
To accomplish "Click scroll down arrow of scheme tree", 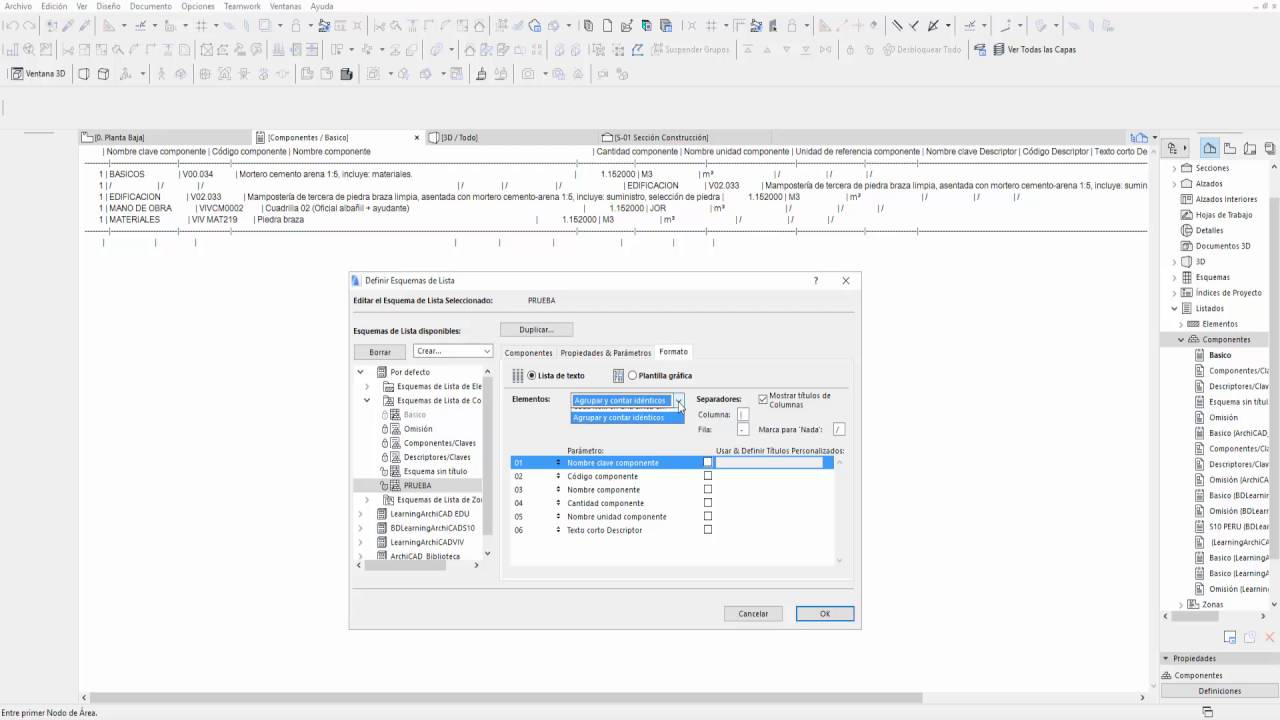I will tap(487, 553).
